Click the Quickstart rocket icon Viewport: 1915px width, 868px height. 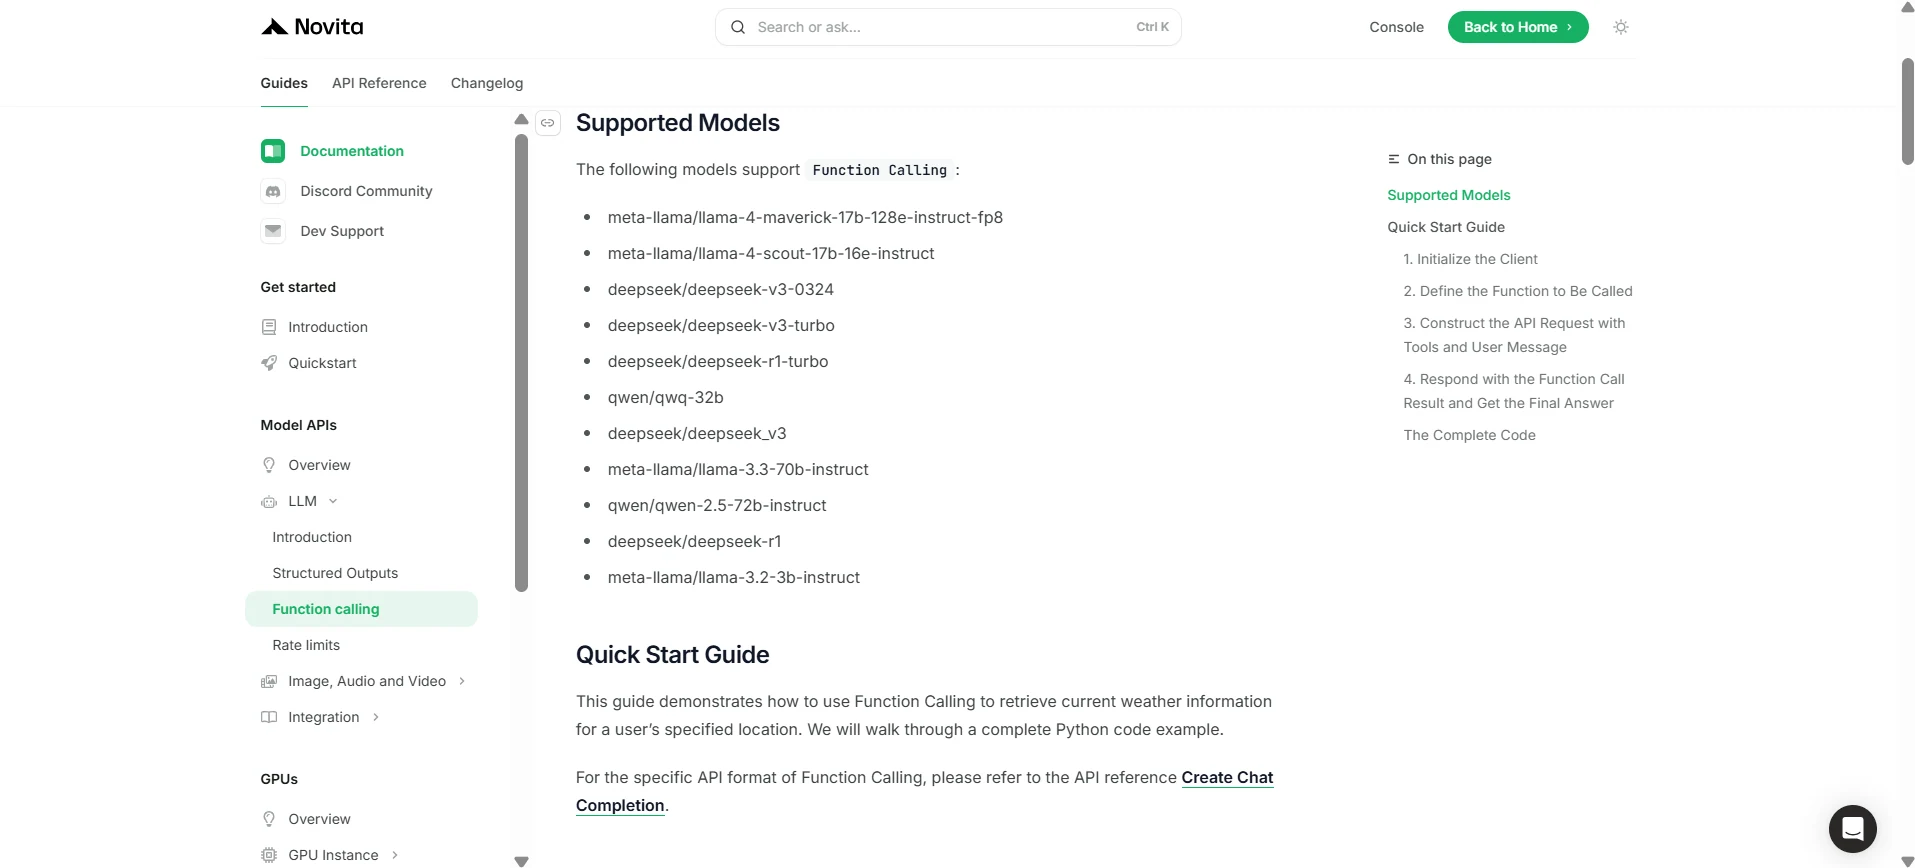pos(269,363)
